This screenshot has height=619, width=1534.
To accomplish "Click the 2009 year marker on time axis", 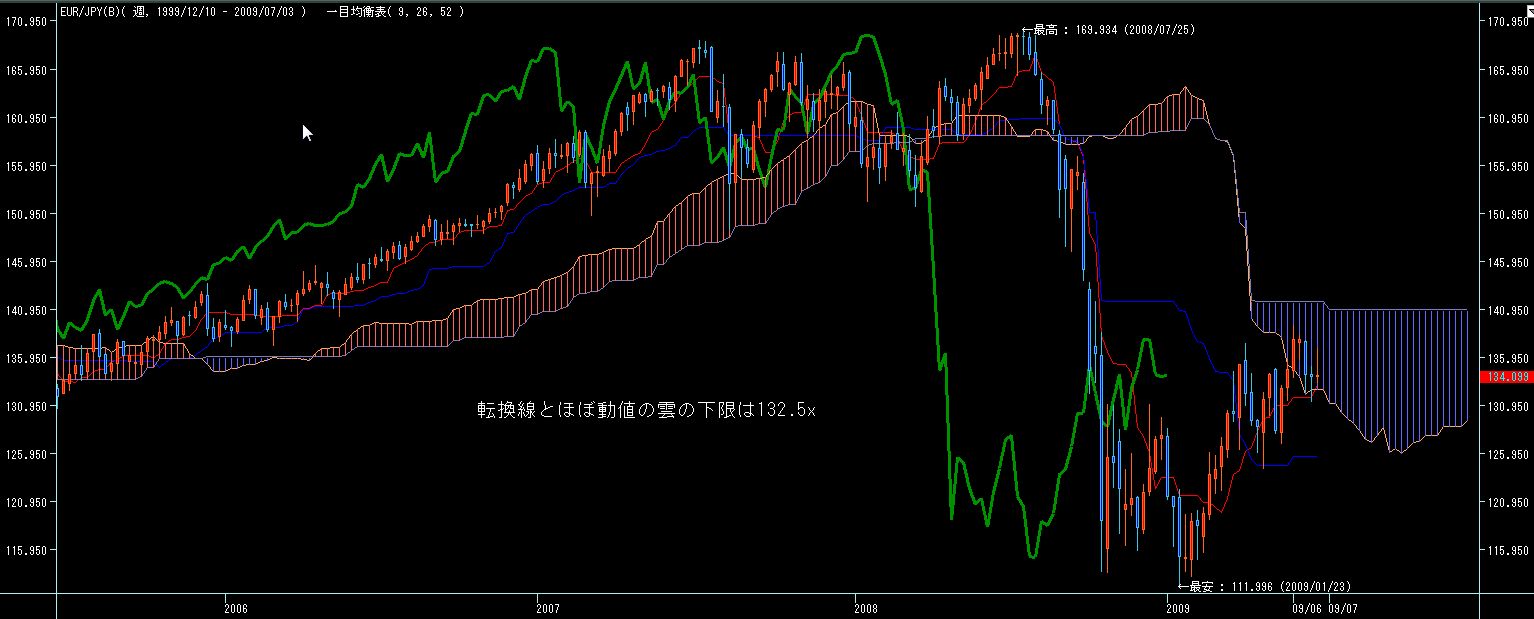I will click(1177, 607).
